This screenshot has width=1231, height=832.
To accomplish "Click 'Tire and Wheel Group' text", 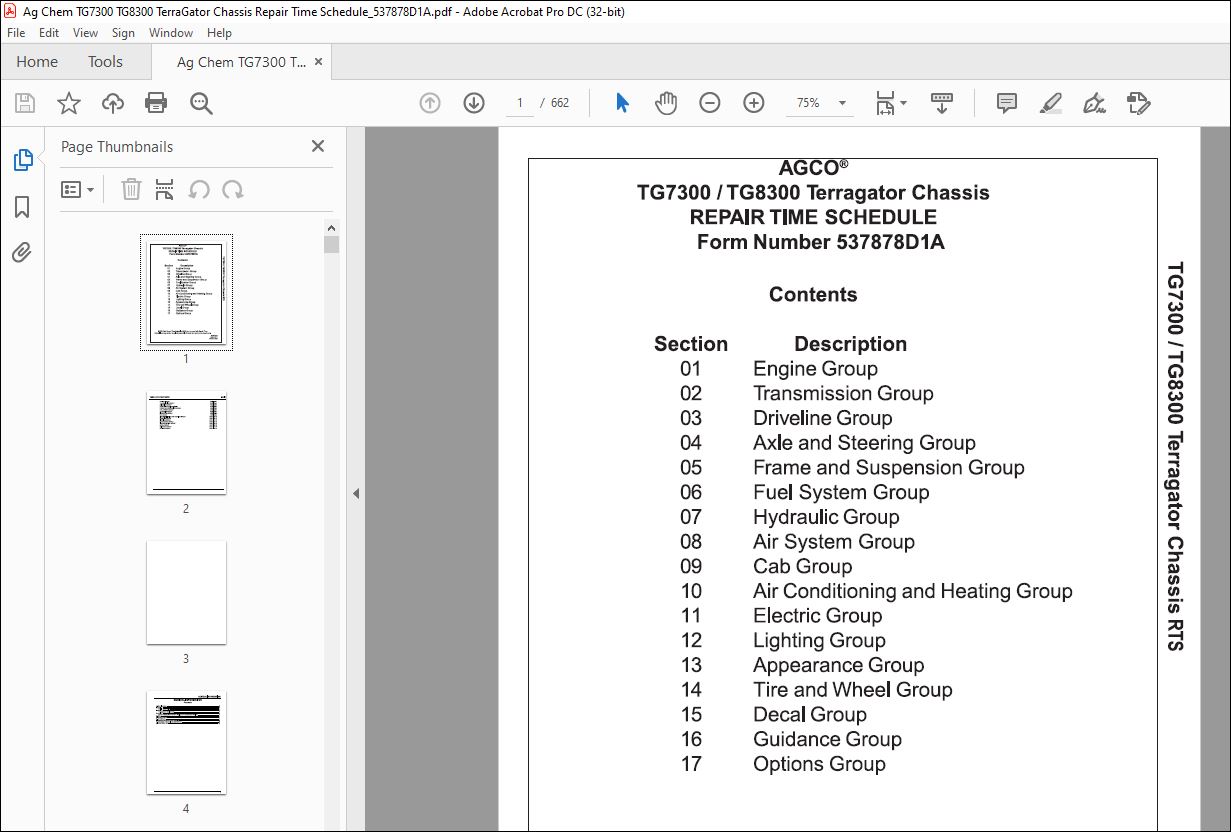I will [x=853, y=690].
